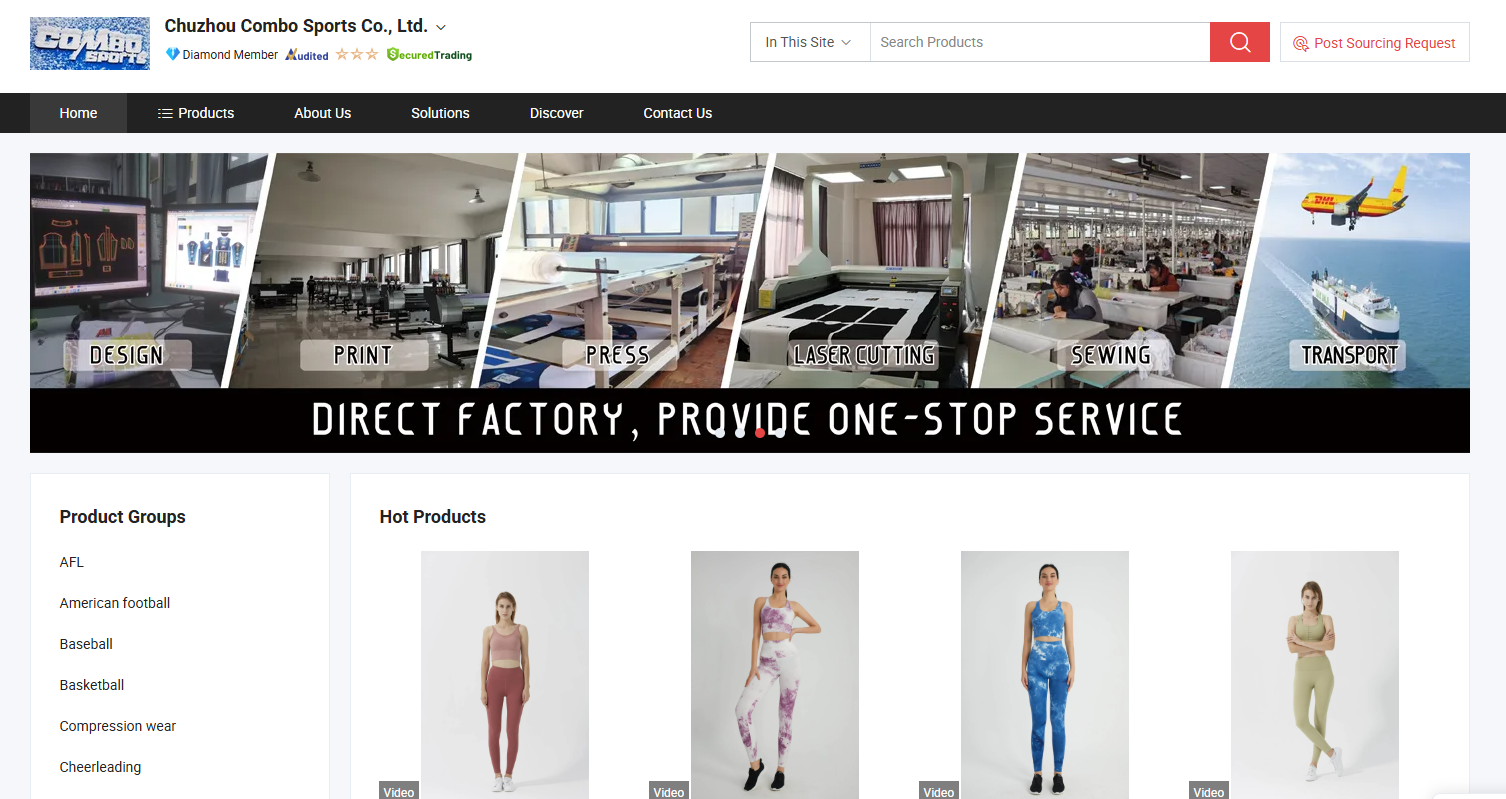This screenshot has height=799, width=1506.
Task: Select the fourth banner carousel dot
Action: click(780, 432)
